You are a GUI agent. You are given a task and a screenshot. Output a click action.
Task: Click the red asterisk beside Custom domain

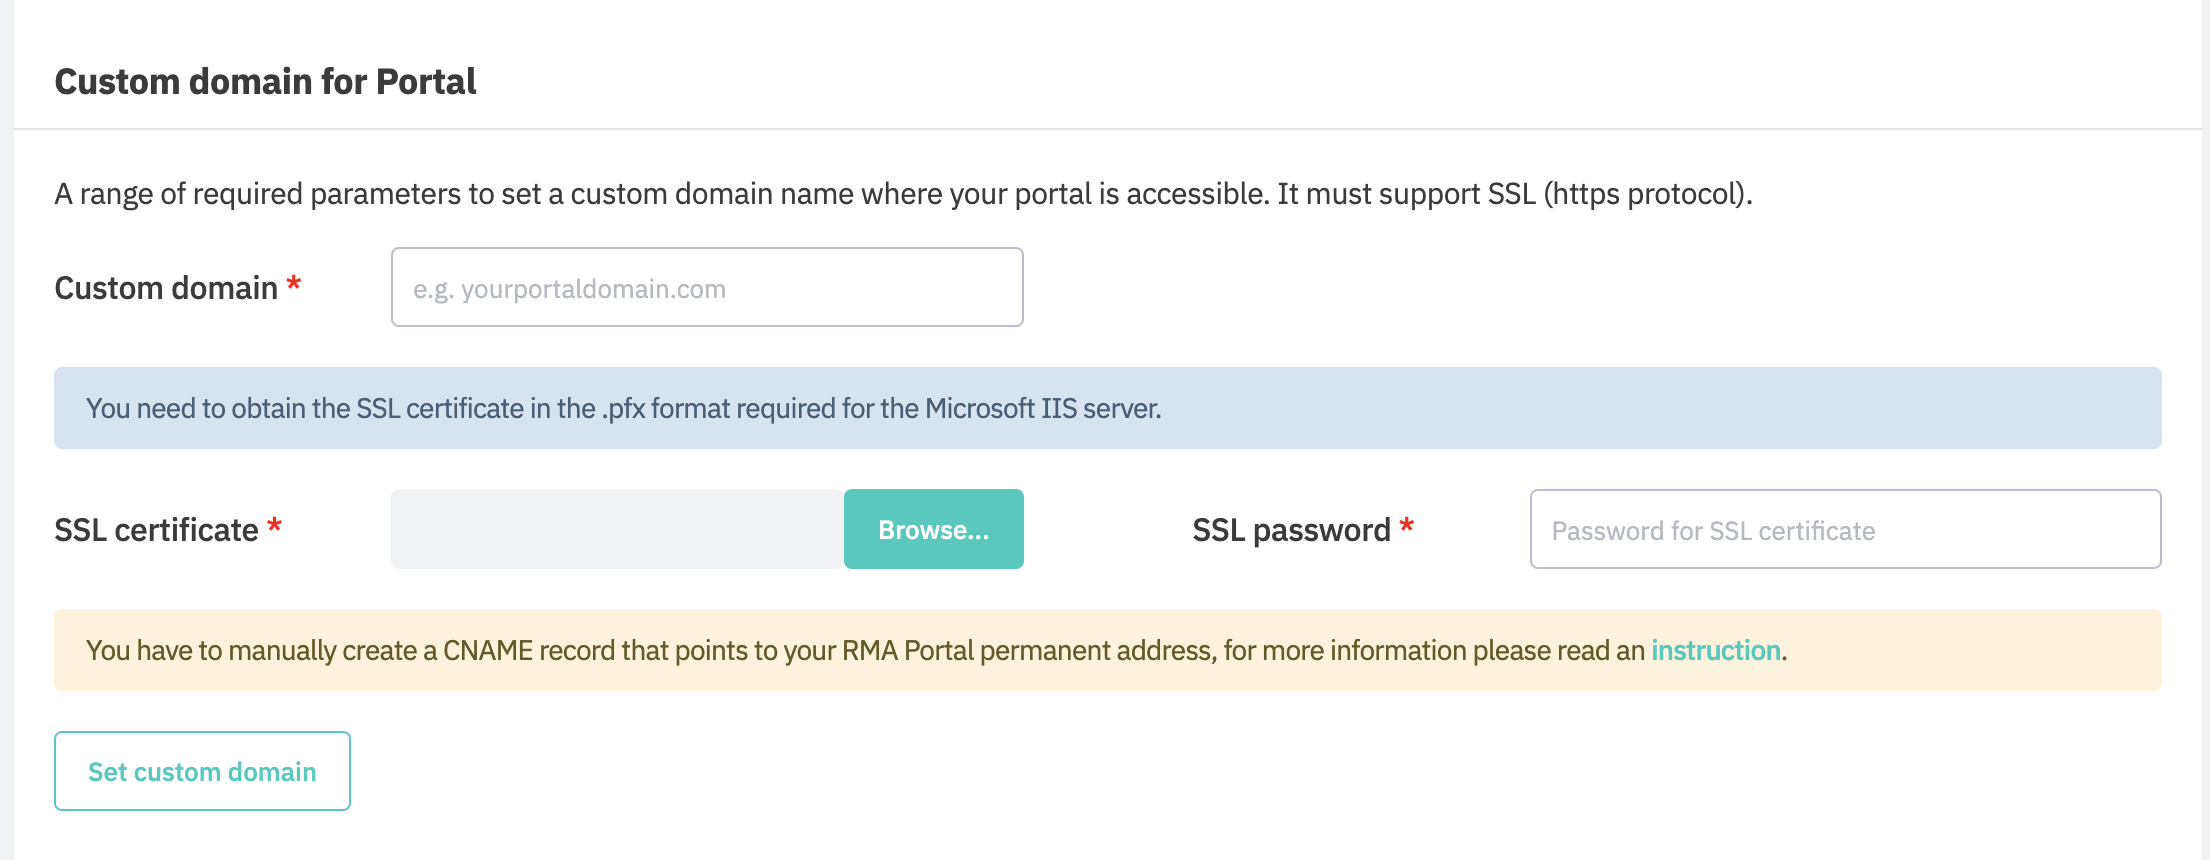point(294,285)
